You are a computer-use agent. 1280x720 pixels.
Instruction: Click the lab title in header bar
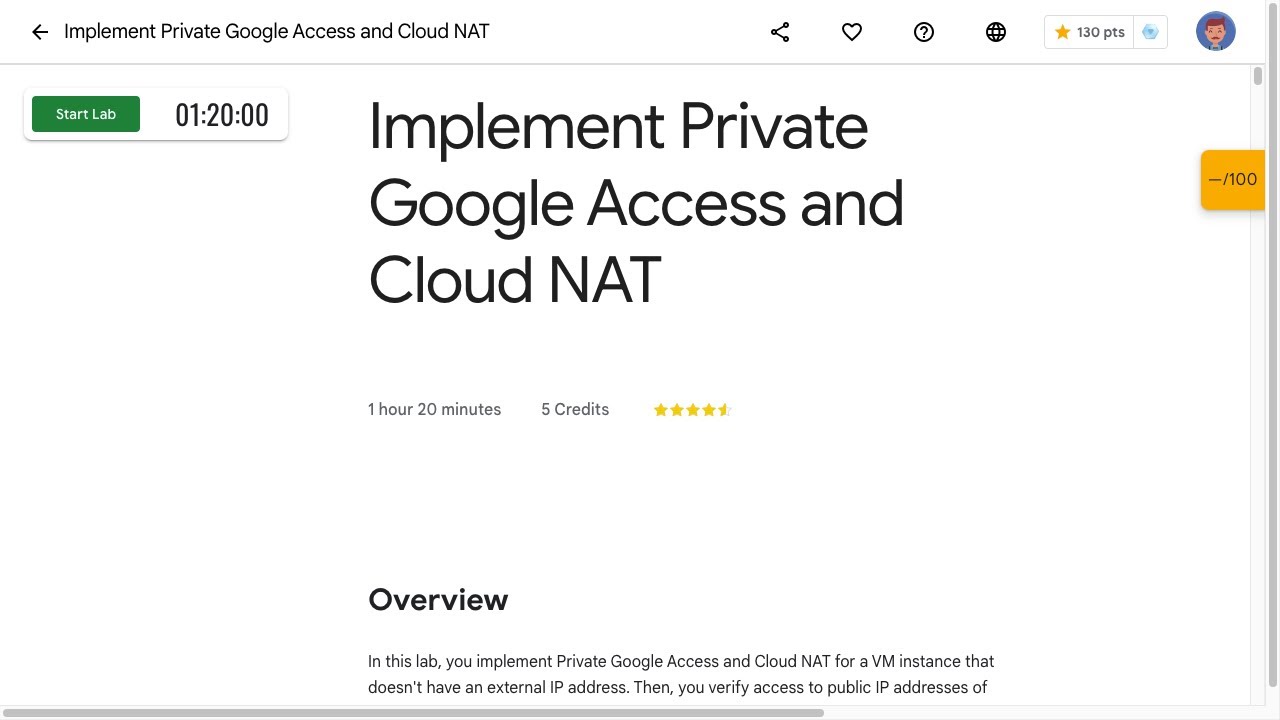point(277,32)
